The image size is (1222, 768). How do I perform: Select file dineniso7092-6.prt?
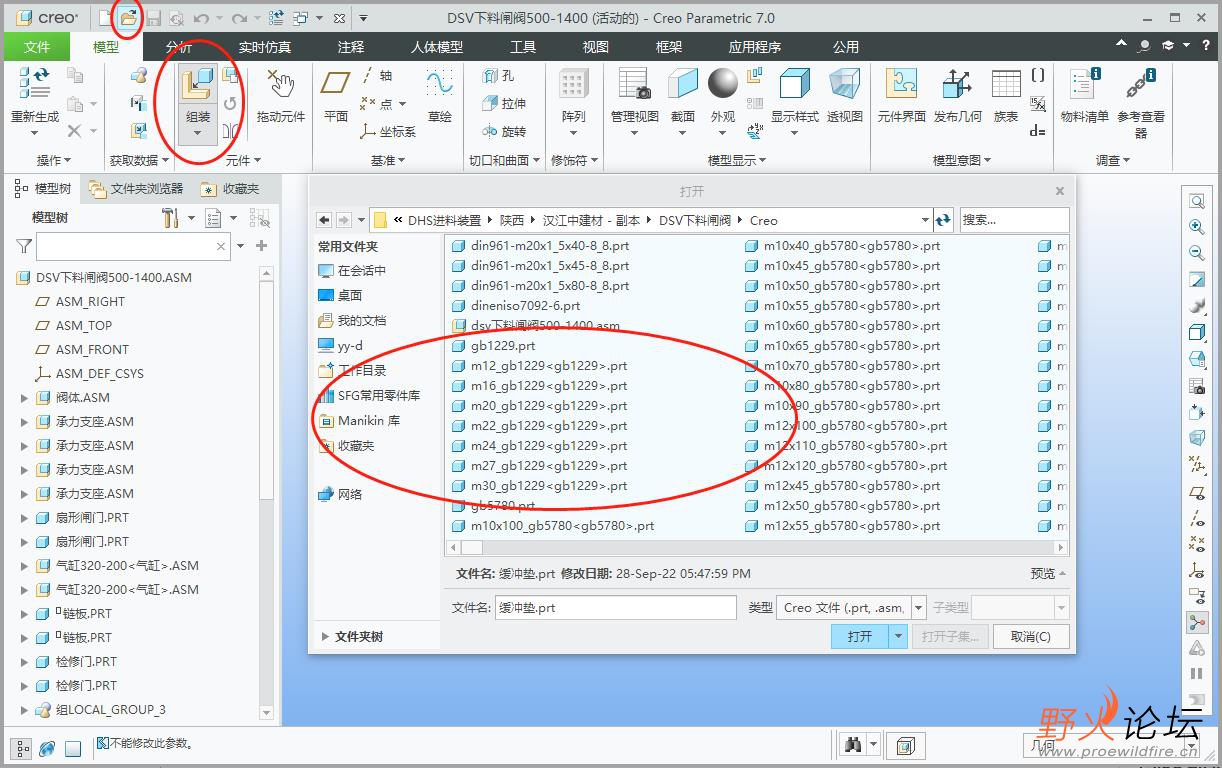(516, 305)
